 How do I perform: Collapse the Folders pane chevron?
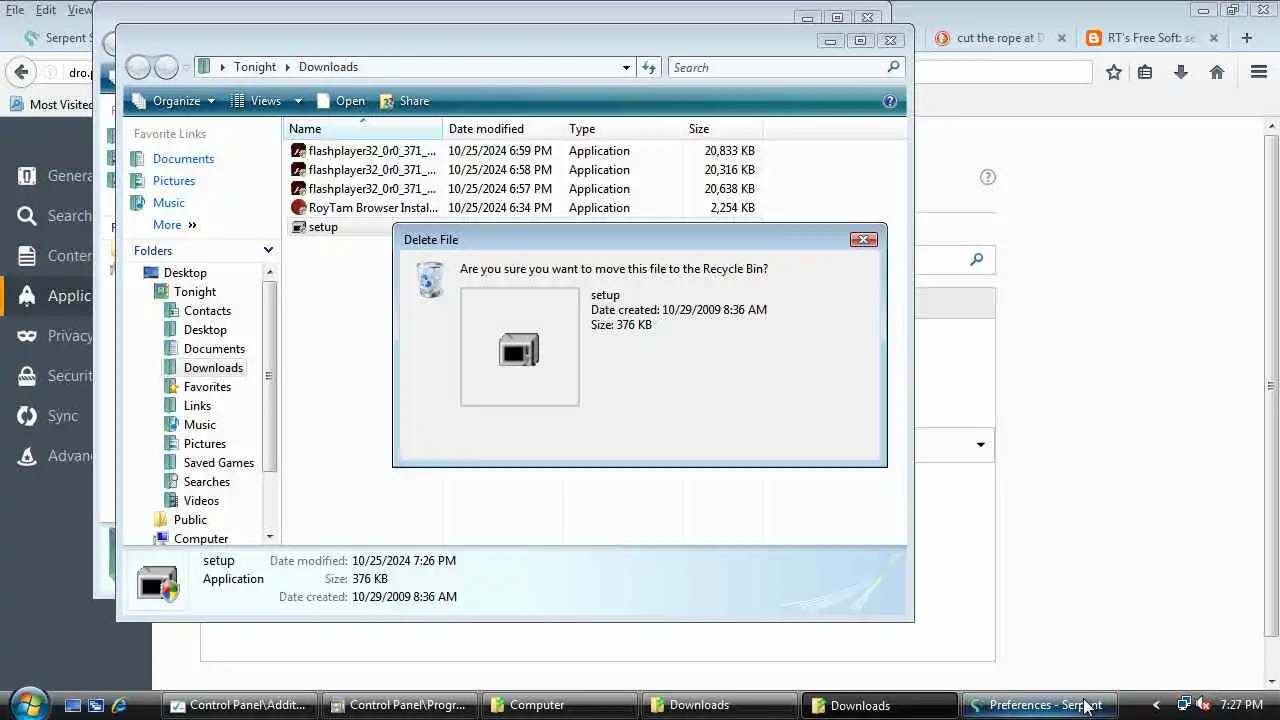(268, 250)
